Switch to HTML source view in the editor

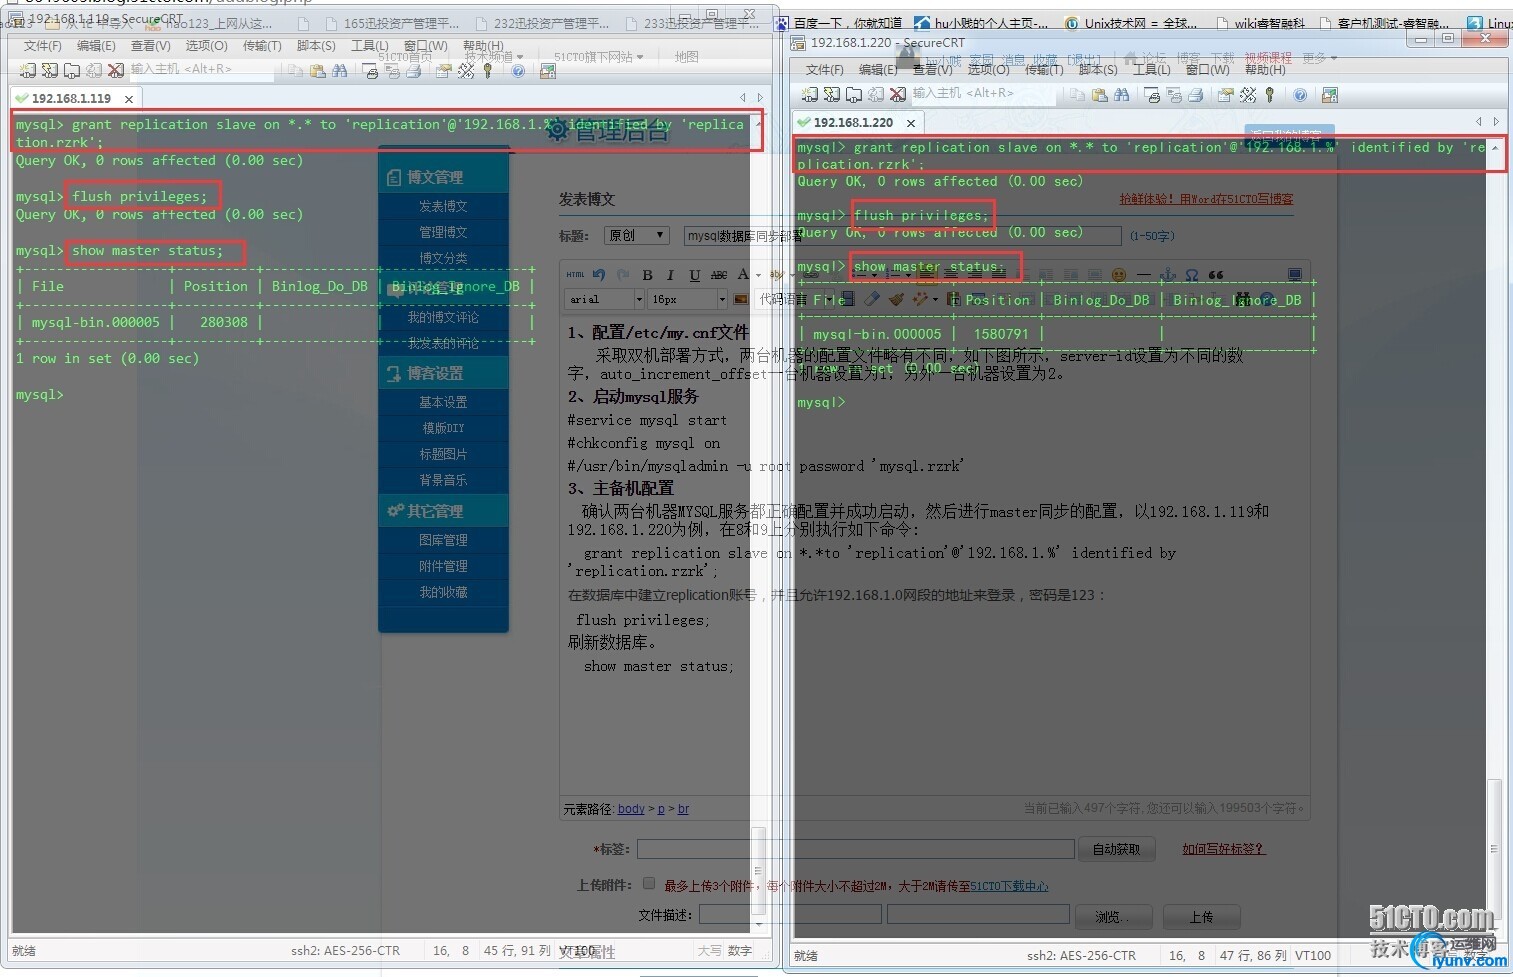[x=576, y=275]
